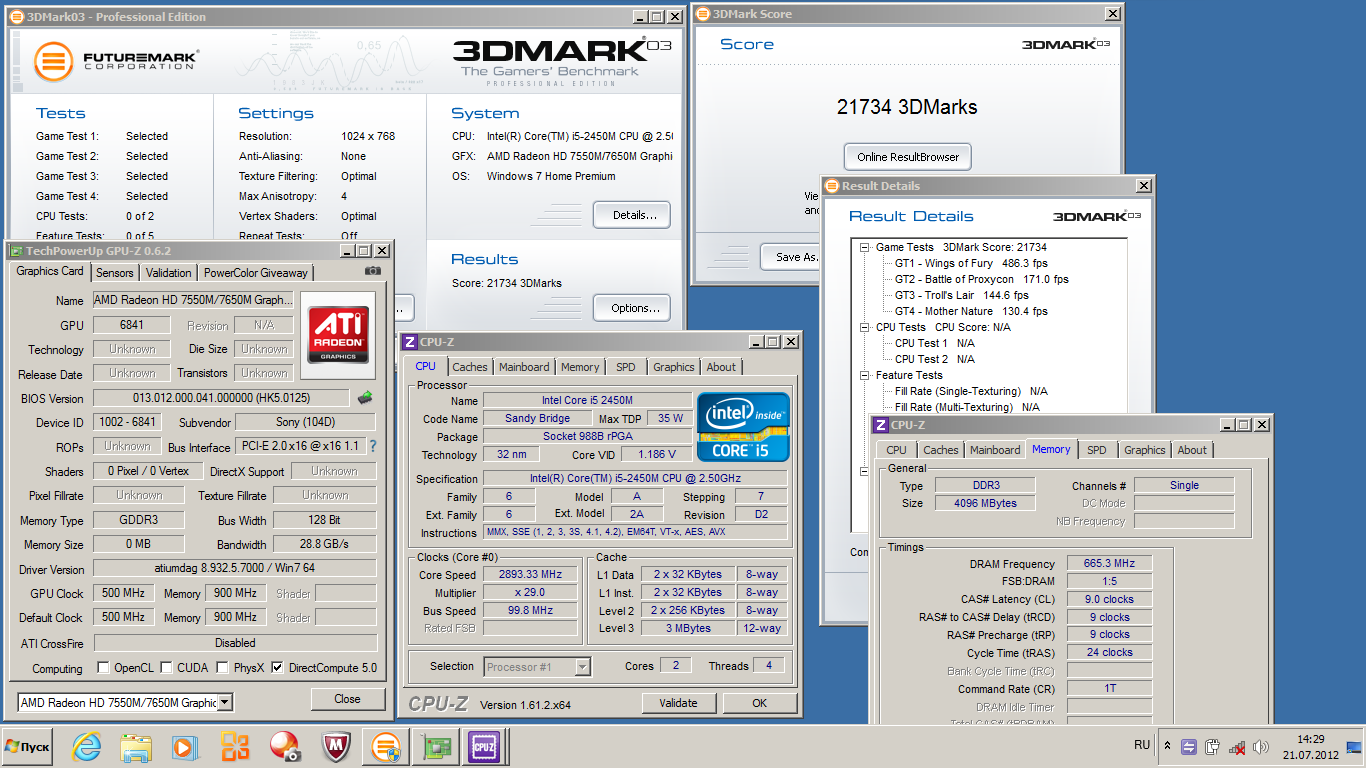The image size is (1366, 768).
Task: Click the Save As button in 3DMark Score
Action: (x=791, y=257)
